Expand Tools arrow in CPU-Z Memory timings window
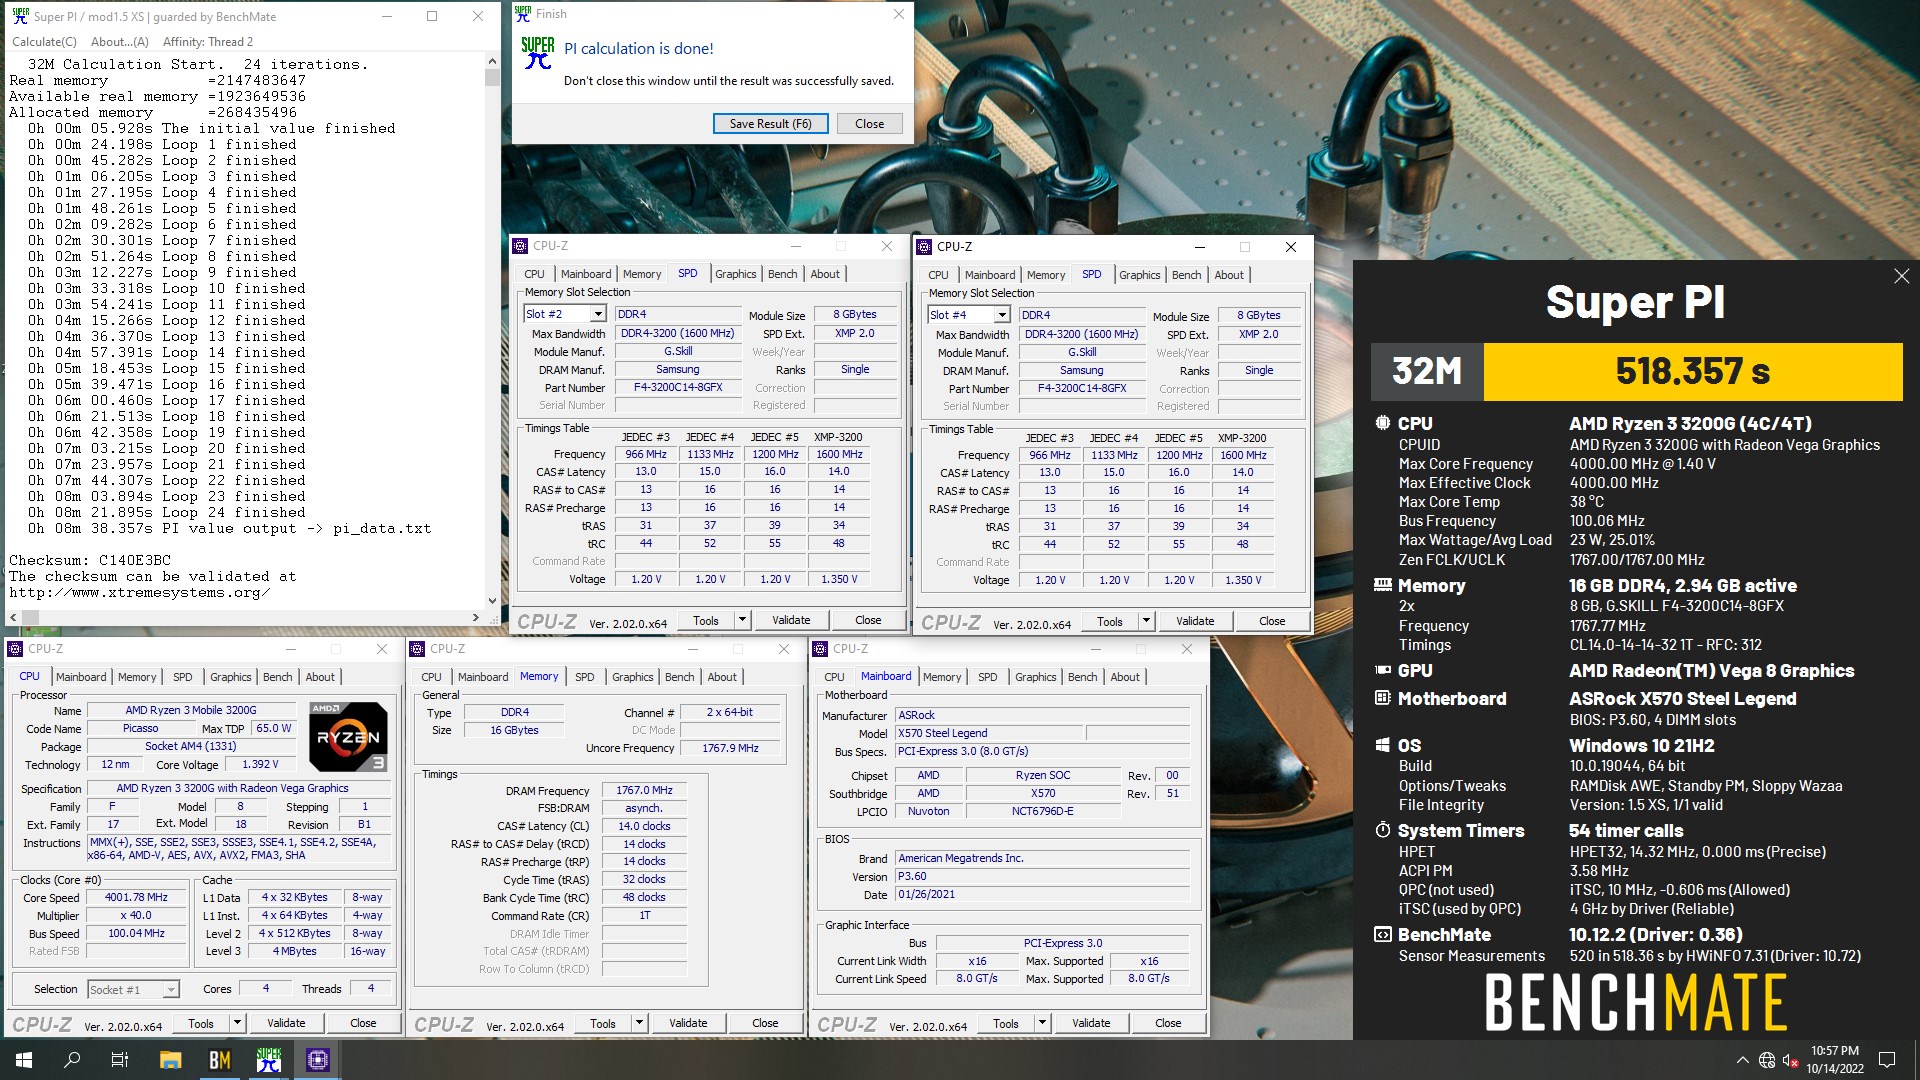 pos(639,1023)
